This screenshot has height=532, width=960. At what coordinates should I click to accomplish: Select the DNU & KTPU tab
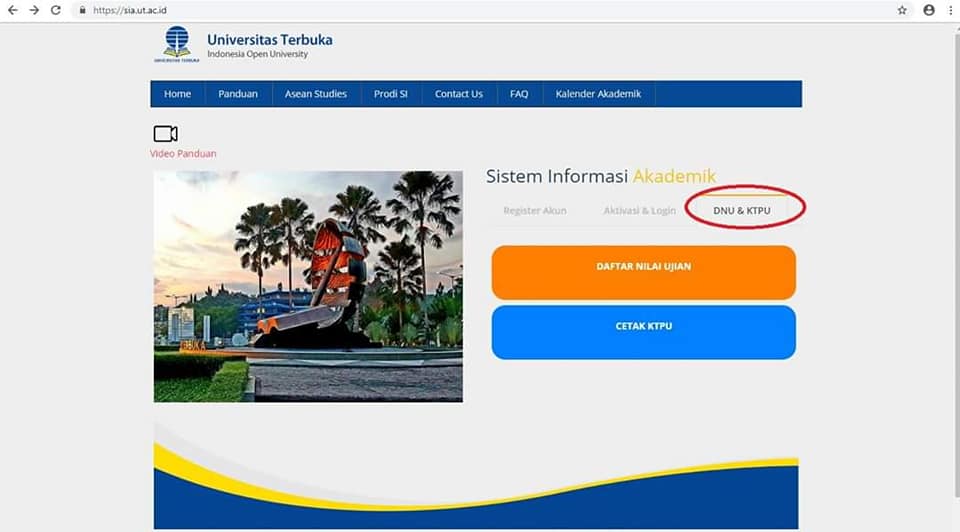(x=741, y=211)
